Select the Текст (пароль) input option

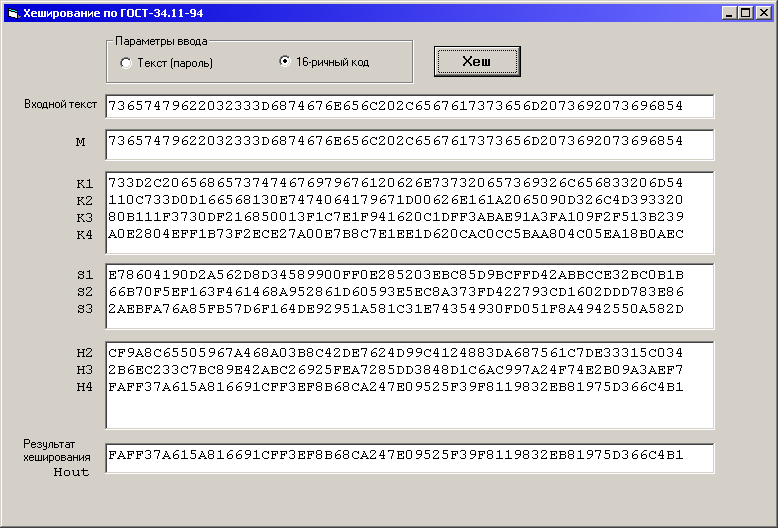tap(126, 63)
